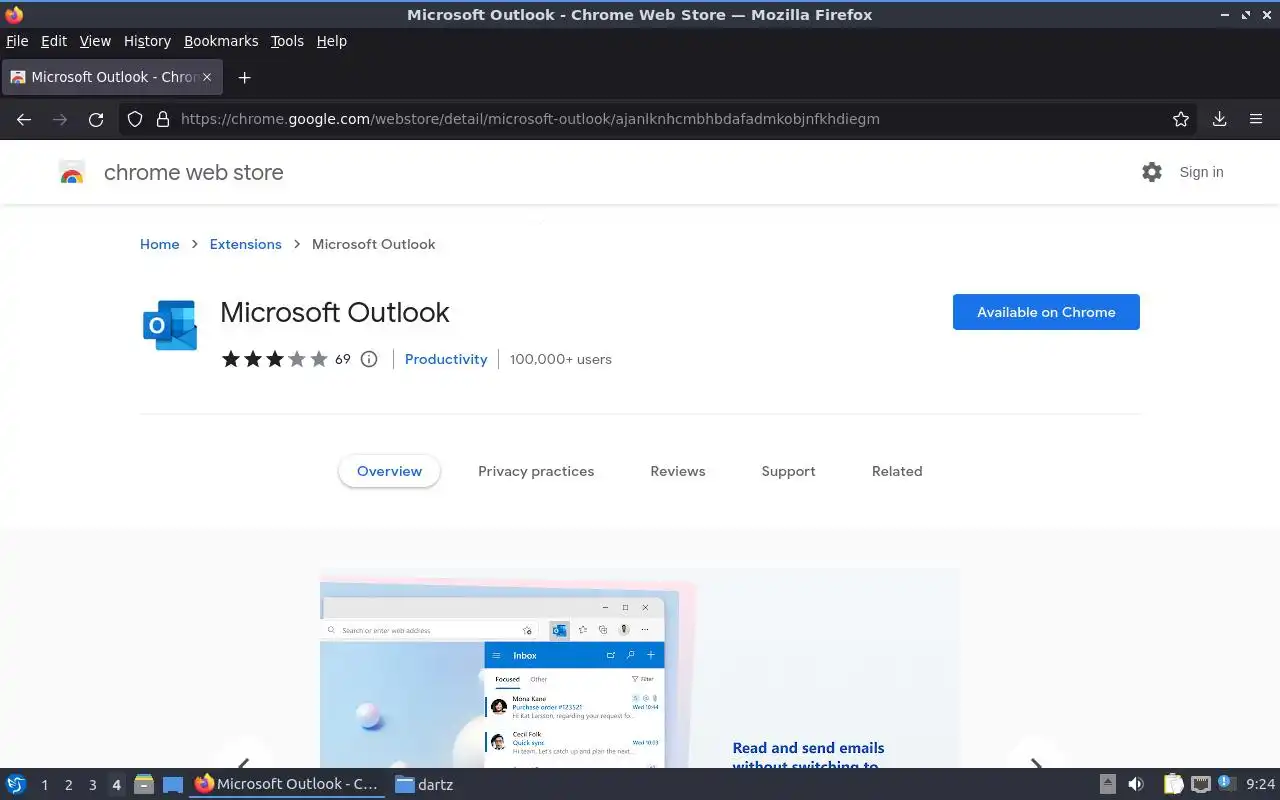Click the rating info circle icon
This screenshot has height=800, width=1280.
click(x=369, y=359)
